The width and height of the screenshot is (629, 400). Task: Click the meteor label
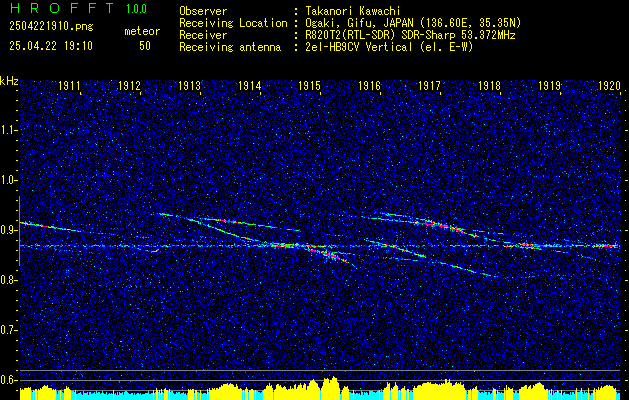click(x=142, y=31)
